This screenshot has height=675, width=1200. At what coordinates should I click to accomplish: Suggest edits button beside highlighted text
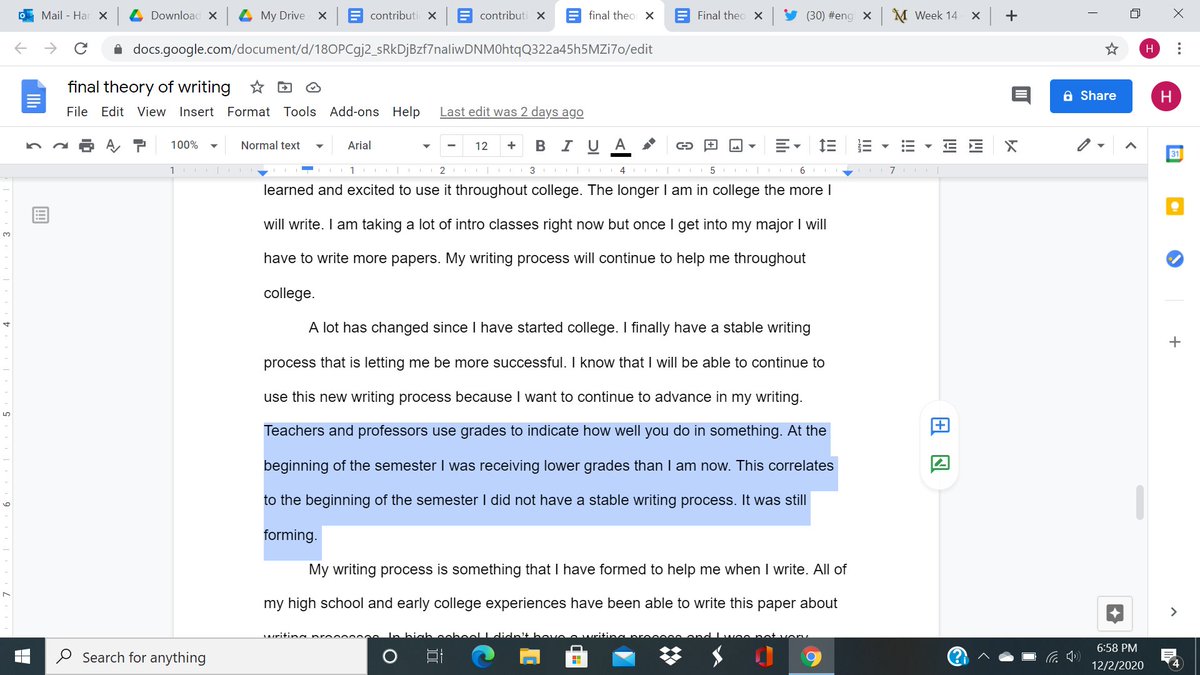(x=940, y=464)
